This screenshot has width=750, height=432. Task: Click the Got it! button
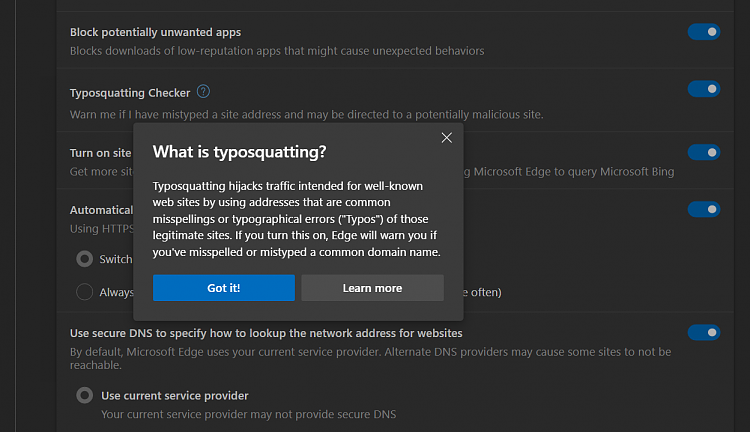point(224,288)
